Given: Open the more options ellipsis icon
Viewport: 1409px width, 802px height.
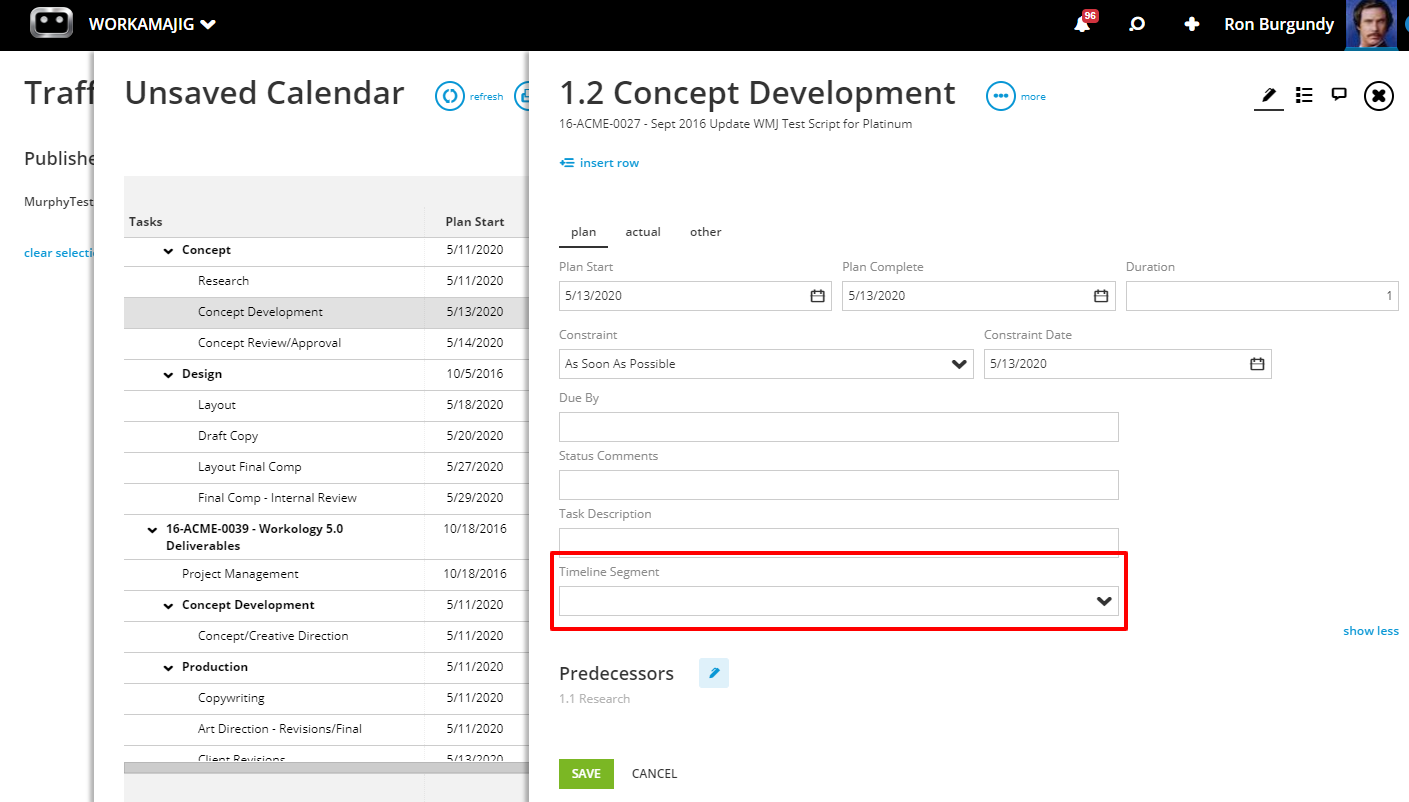Looking at the screenshot, I should (x=1001, y=96).
